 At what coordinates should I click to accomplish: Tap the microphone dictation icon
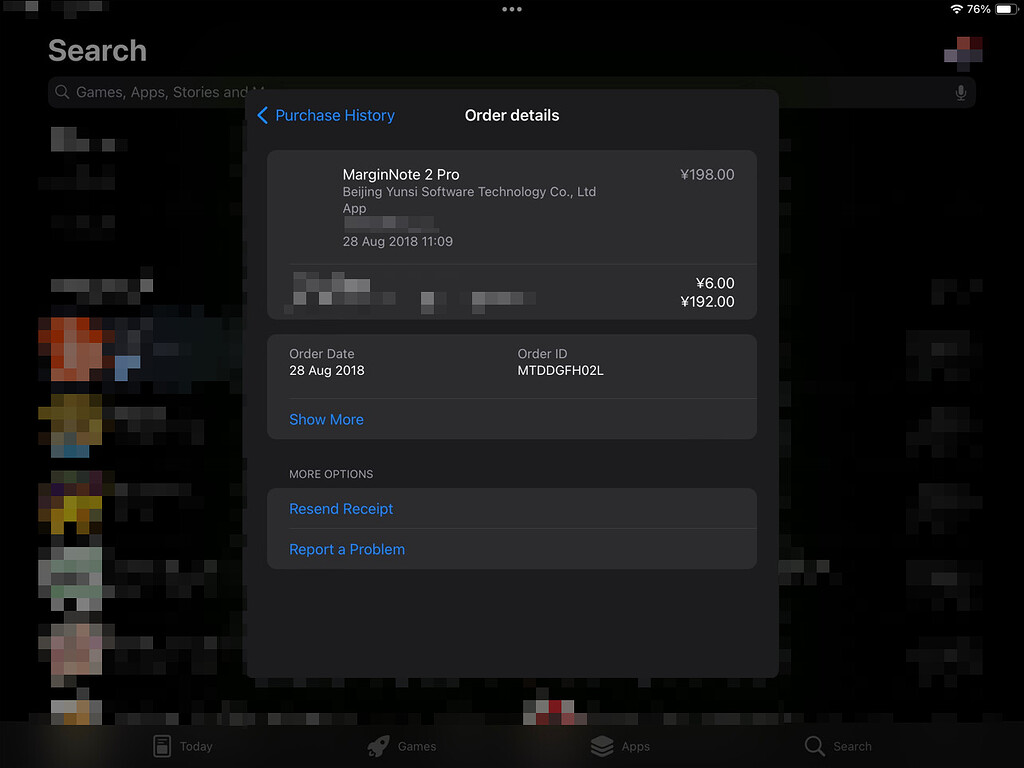click(960, 93)
